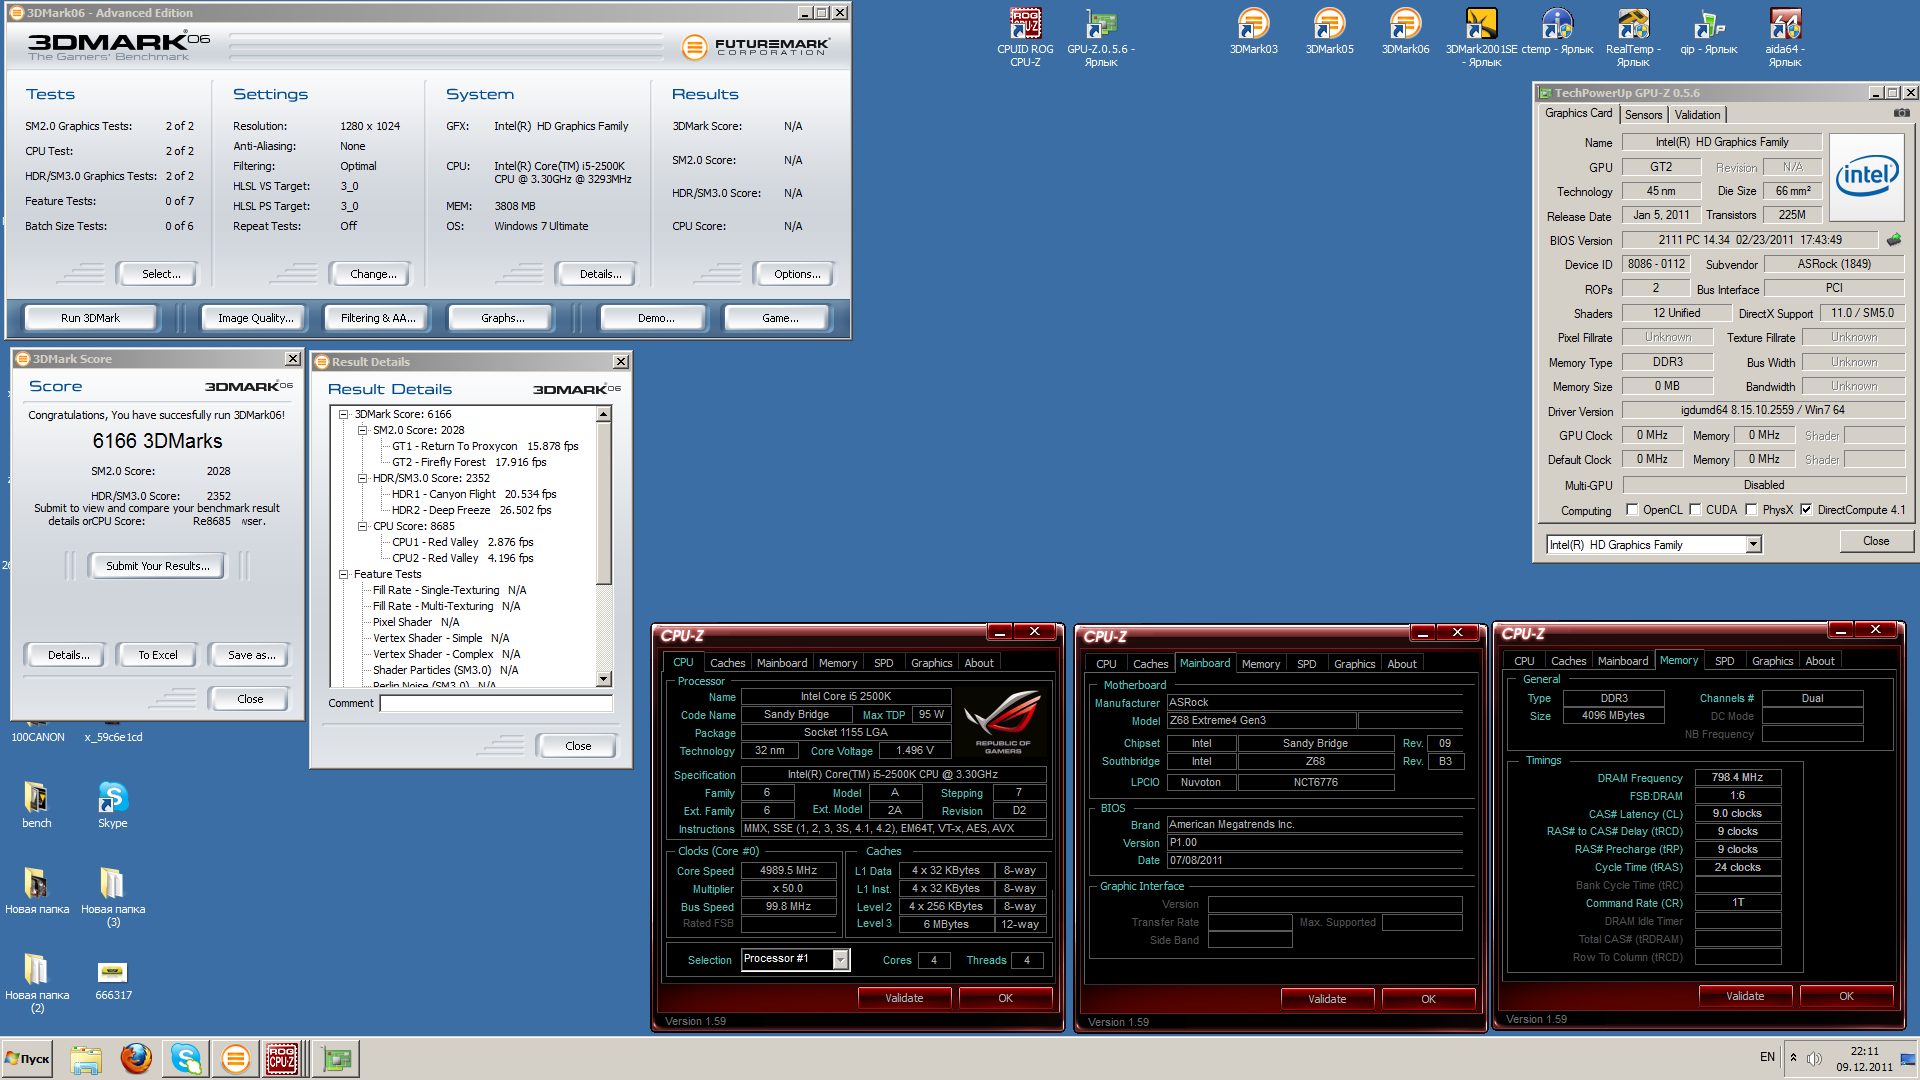Viewport: 1920px width, 1080px height.
Task: Open CPUID ROG CPU-Z desktop shortcut
Action: (1025, 37)
